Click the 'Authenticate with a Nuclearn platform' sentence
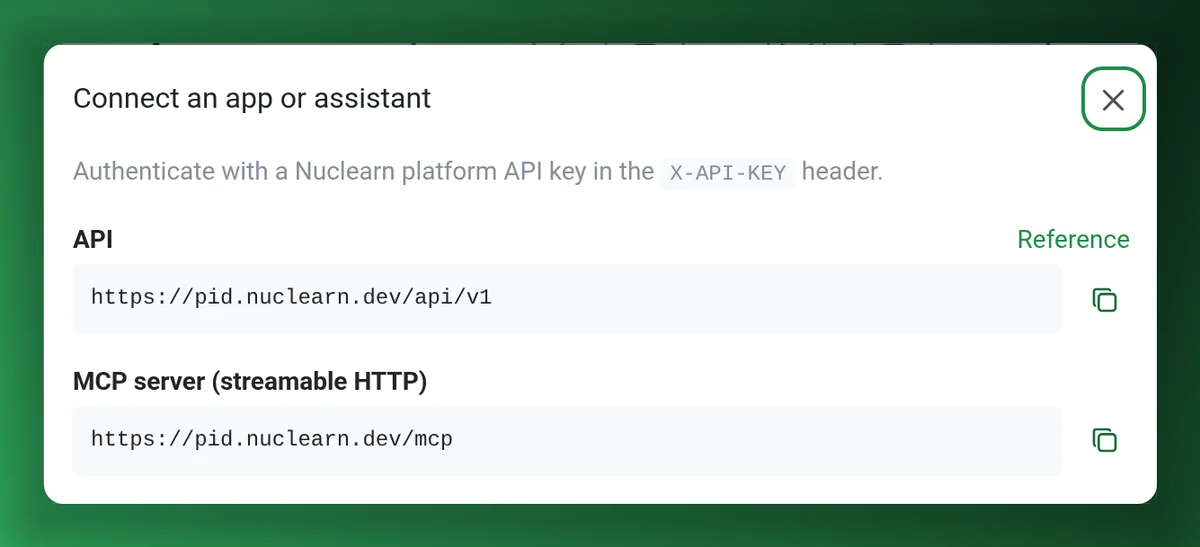This screenshot has width=1200, height=547. coord(478,171)
